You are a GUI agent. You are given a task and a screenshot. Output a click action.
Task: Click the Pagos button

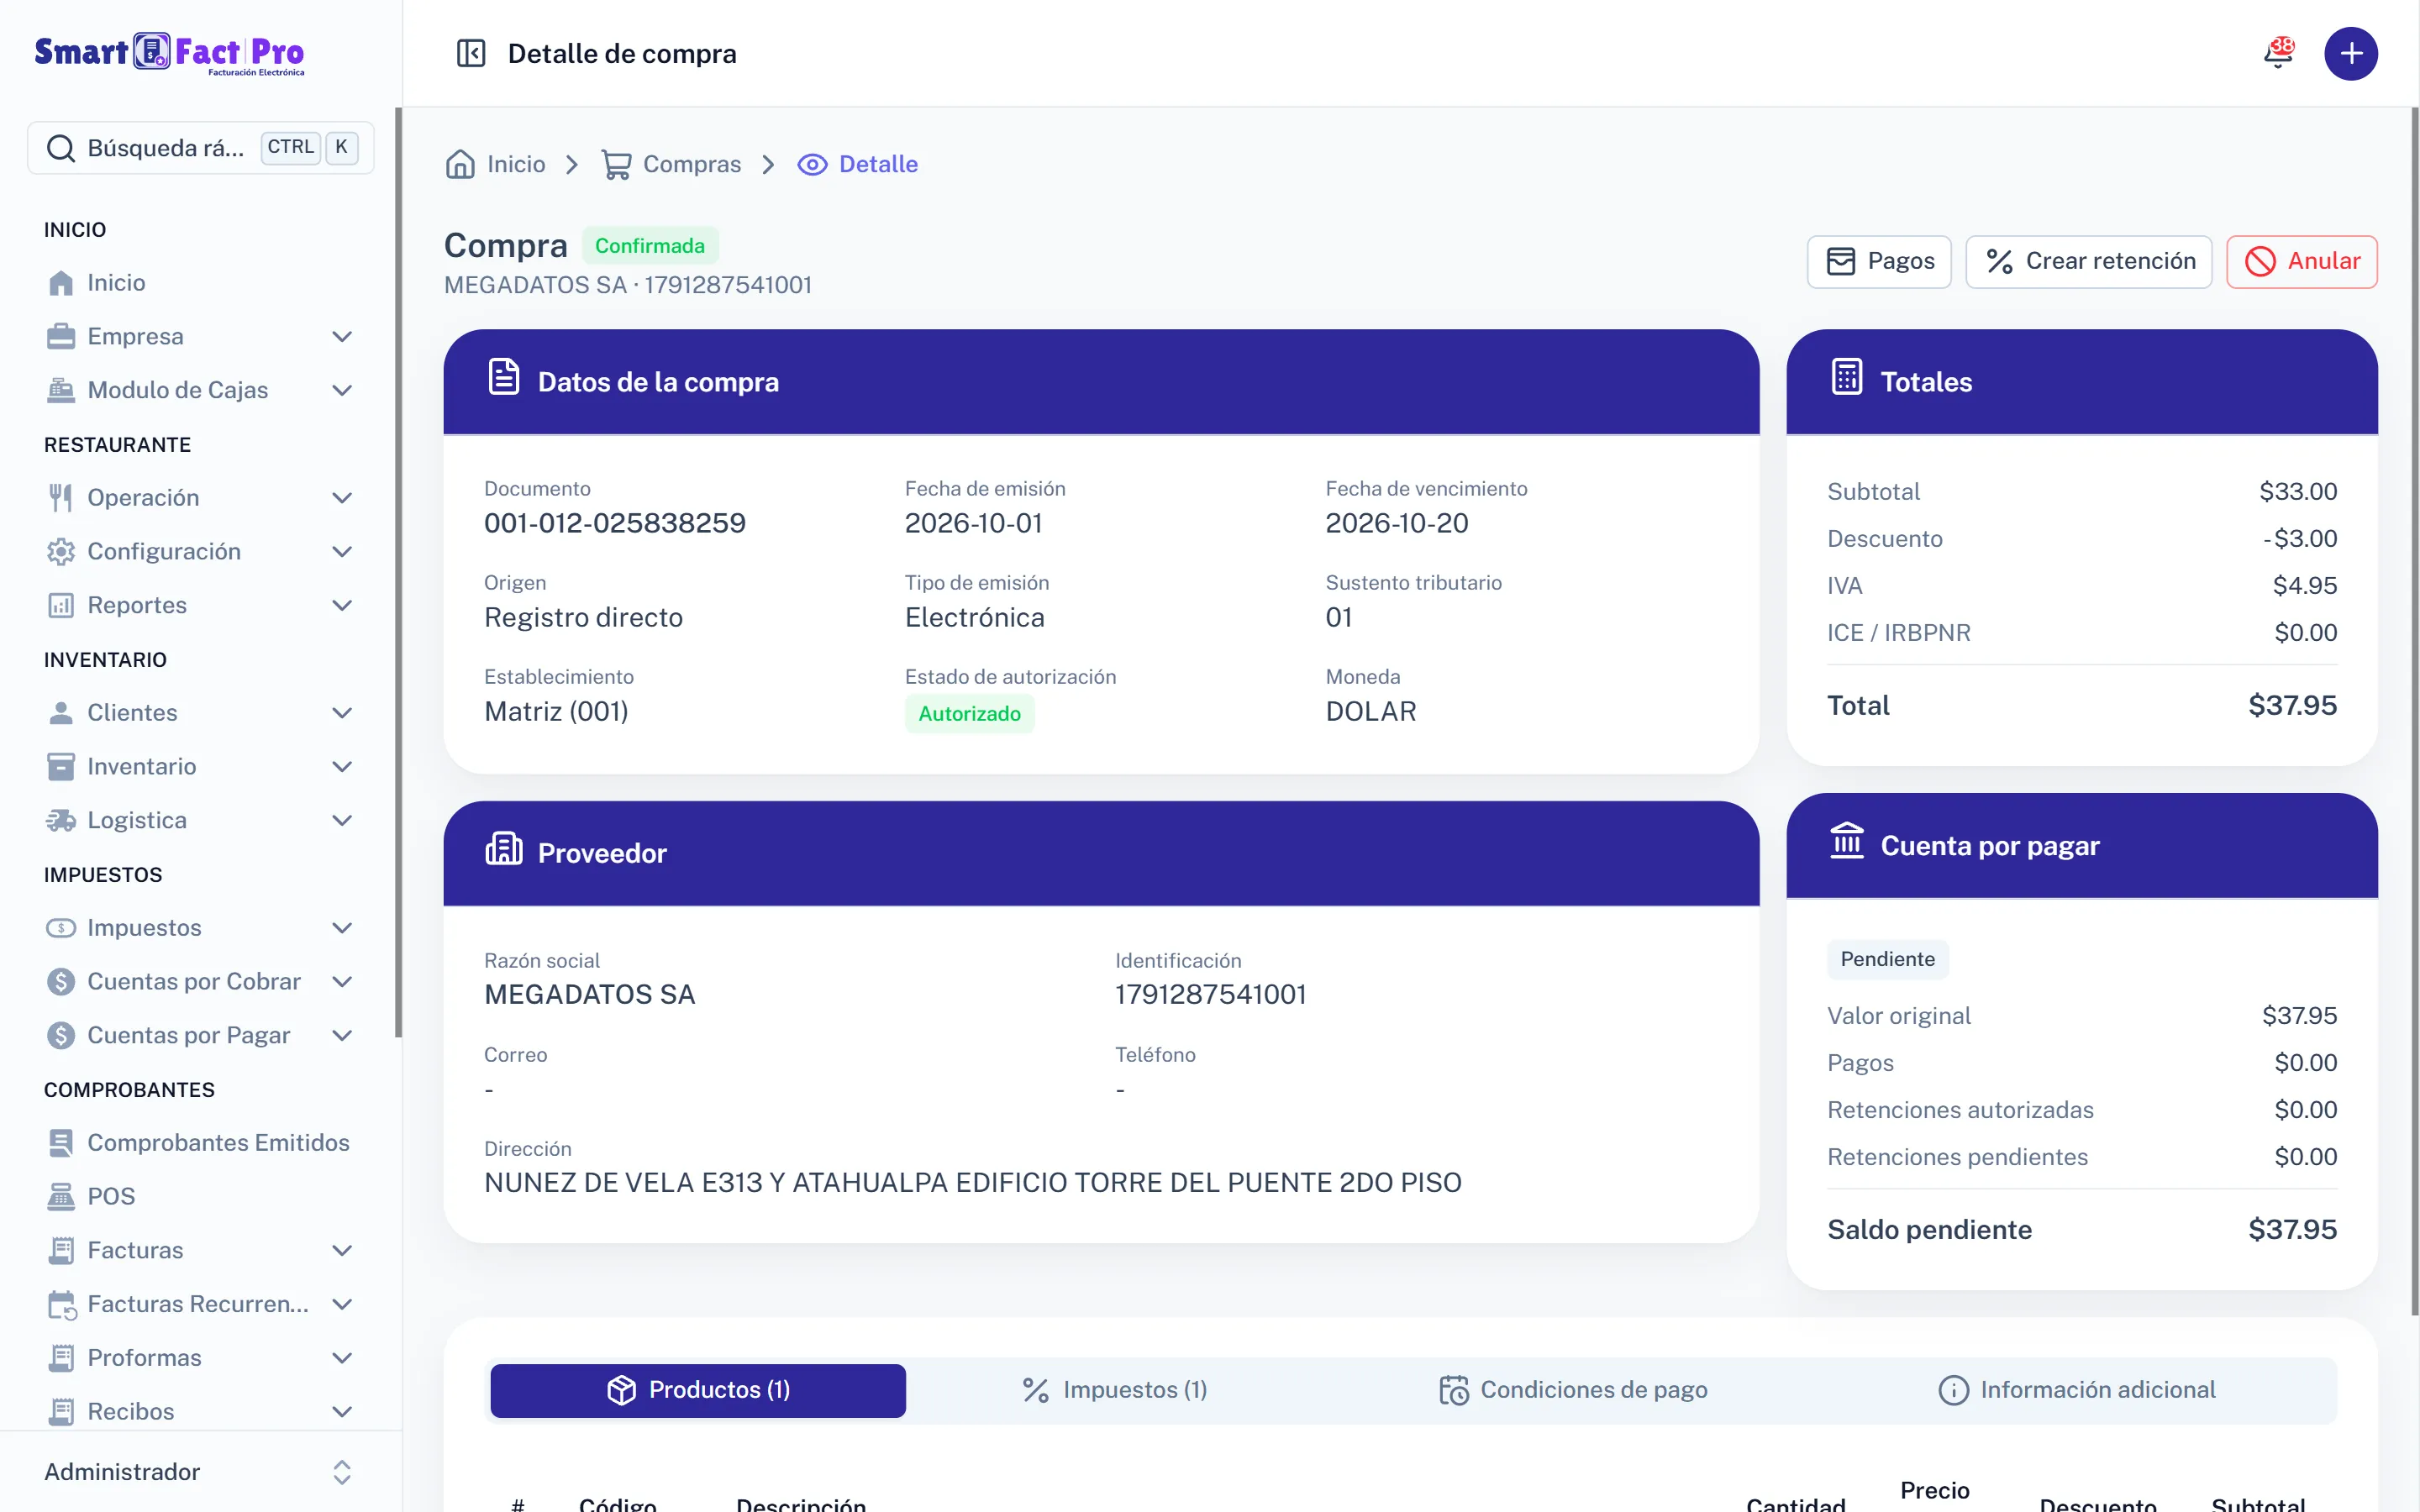point(1879,261)
